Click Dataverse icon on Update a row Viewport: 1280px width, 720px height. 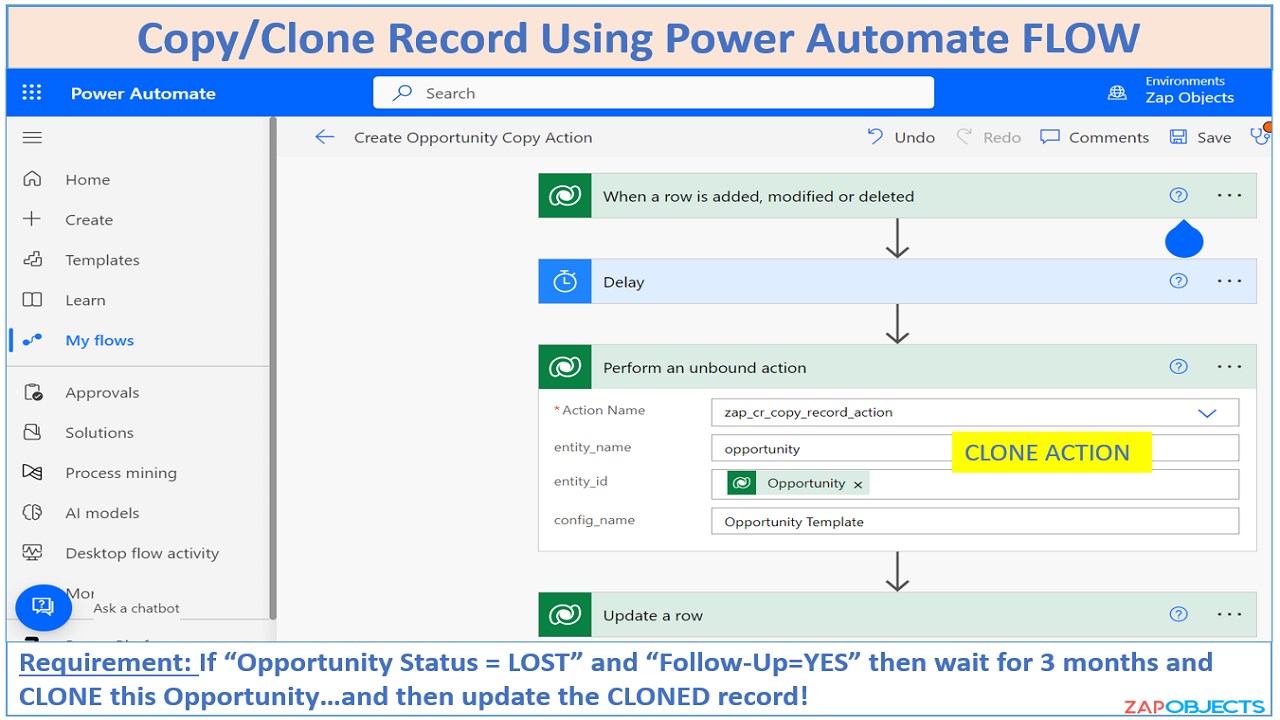pos(565,615)
